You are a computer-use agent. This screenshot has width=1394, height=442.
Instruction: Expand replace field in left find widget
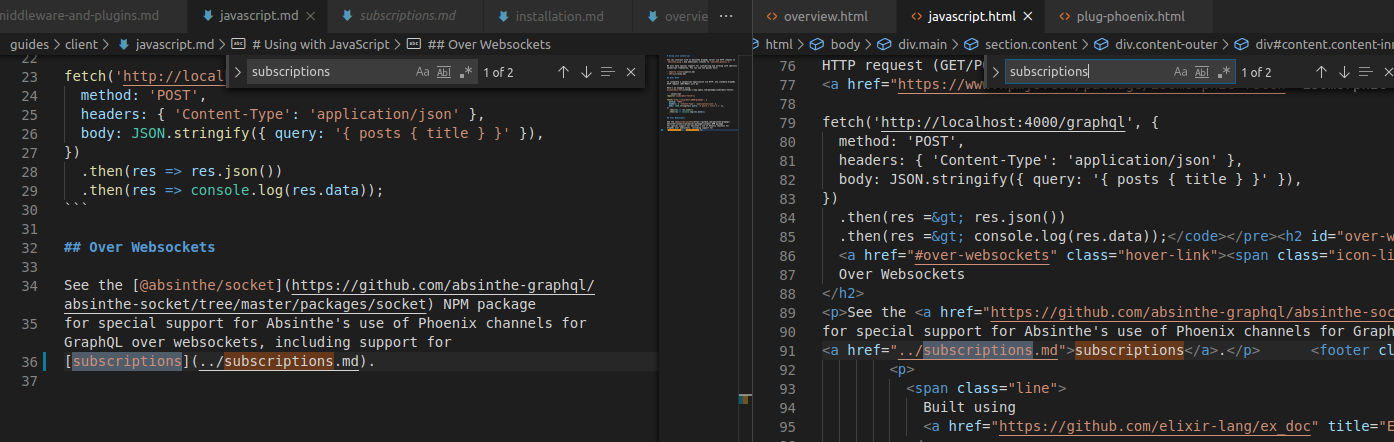pyautogui.click(x=238, y=72)
